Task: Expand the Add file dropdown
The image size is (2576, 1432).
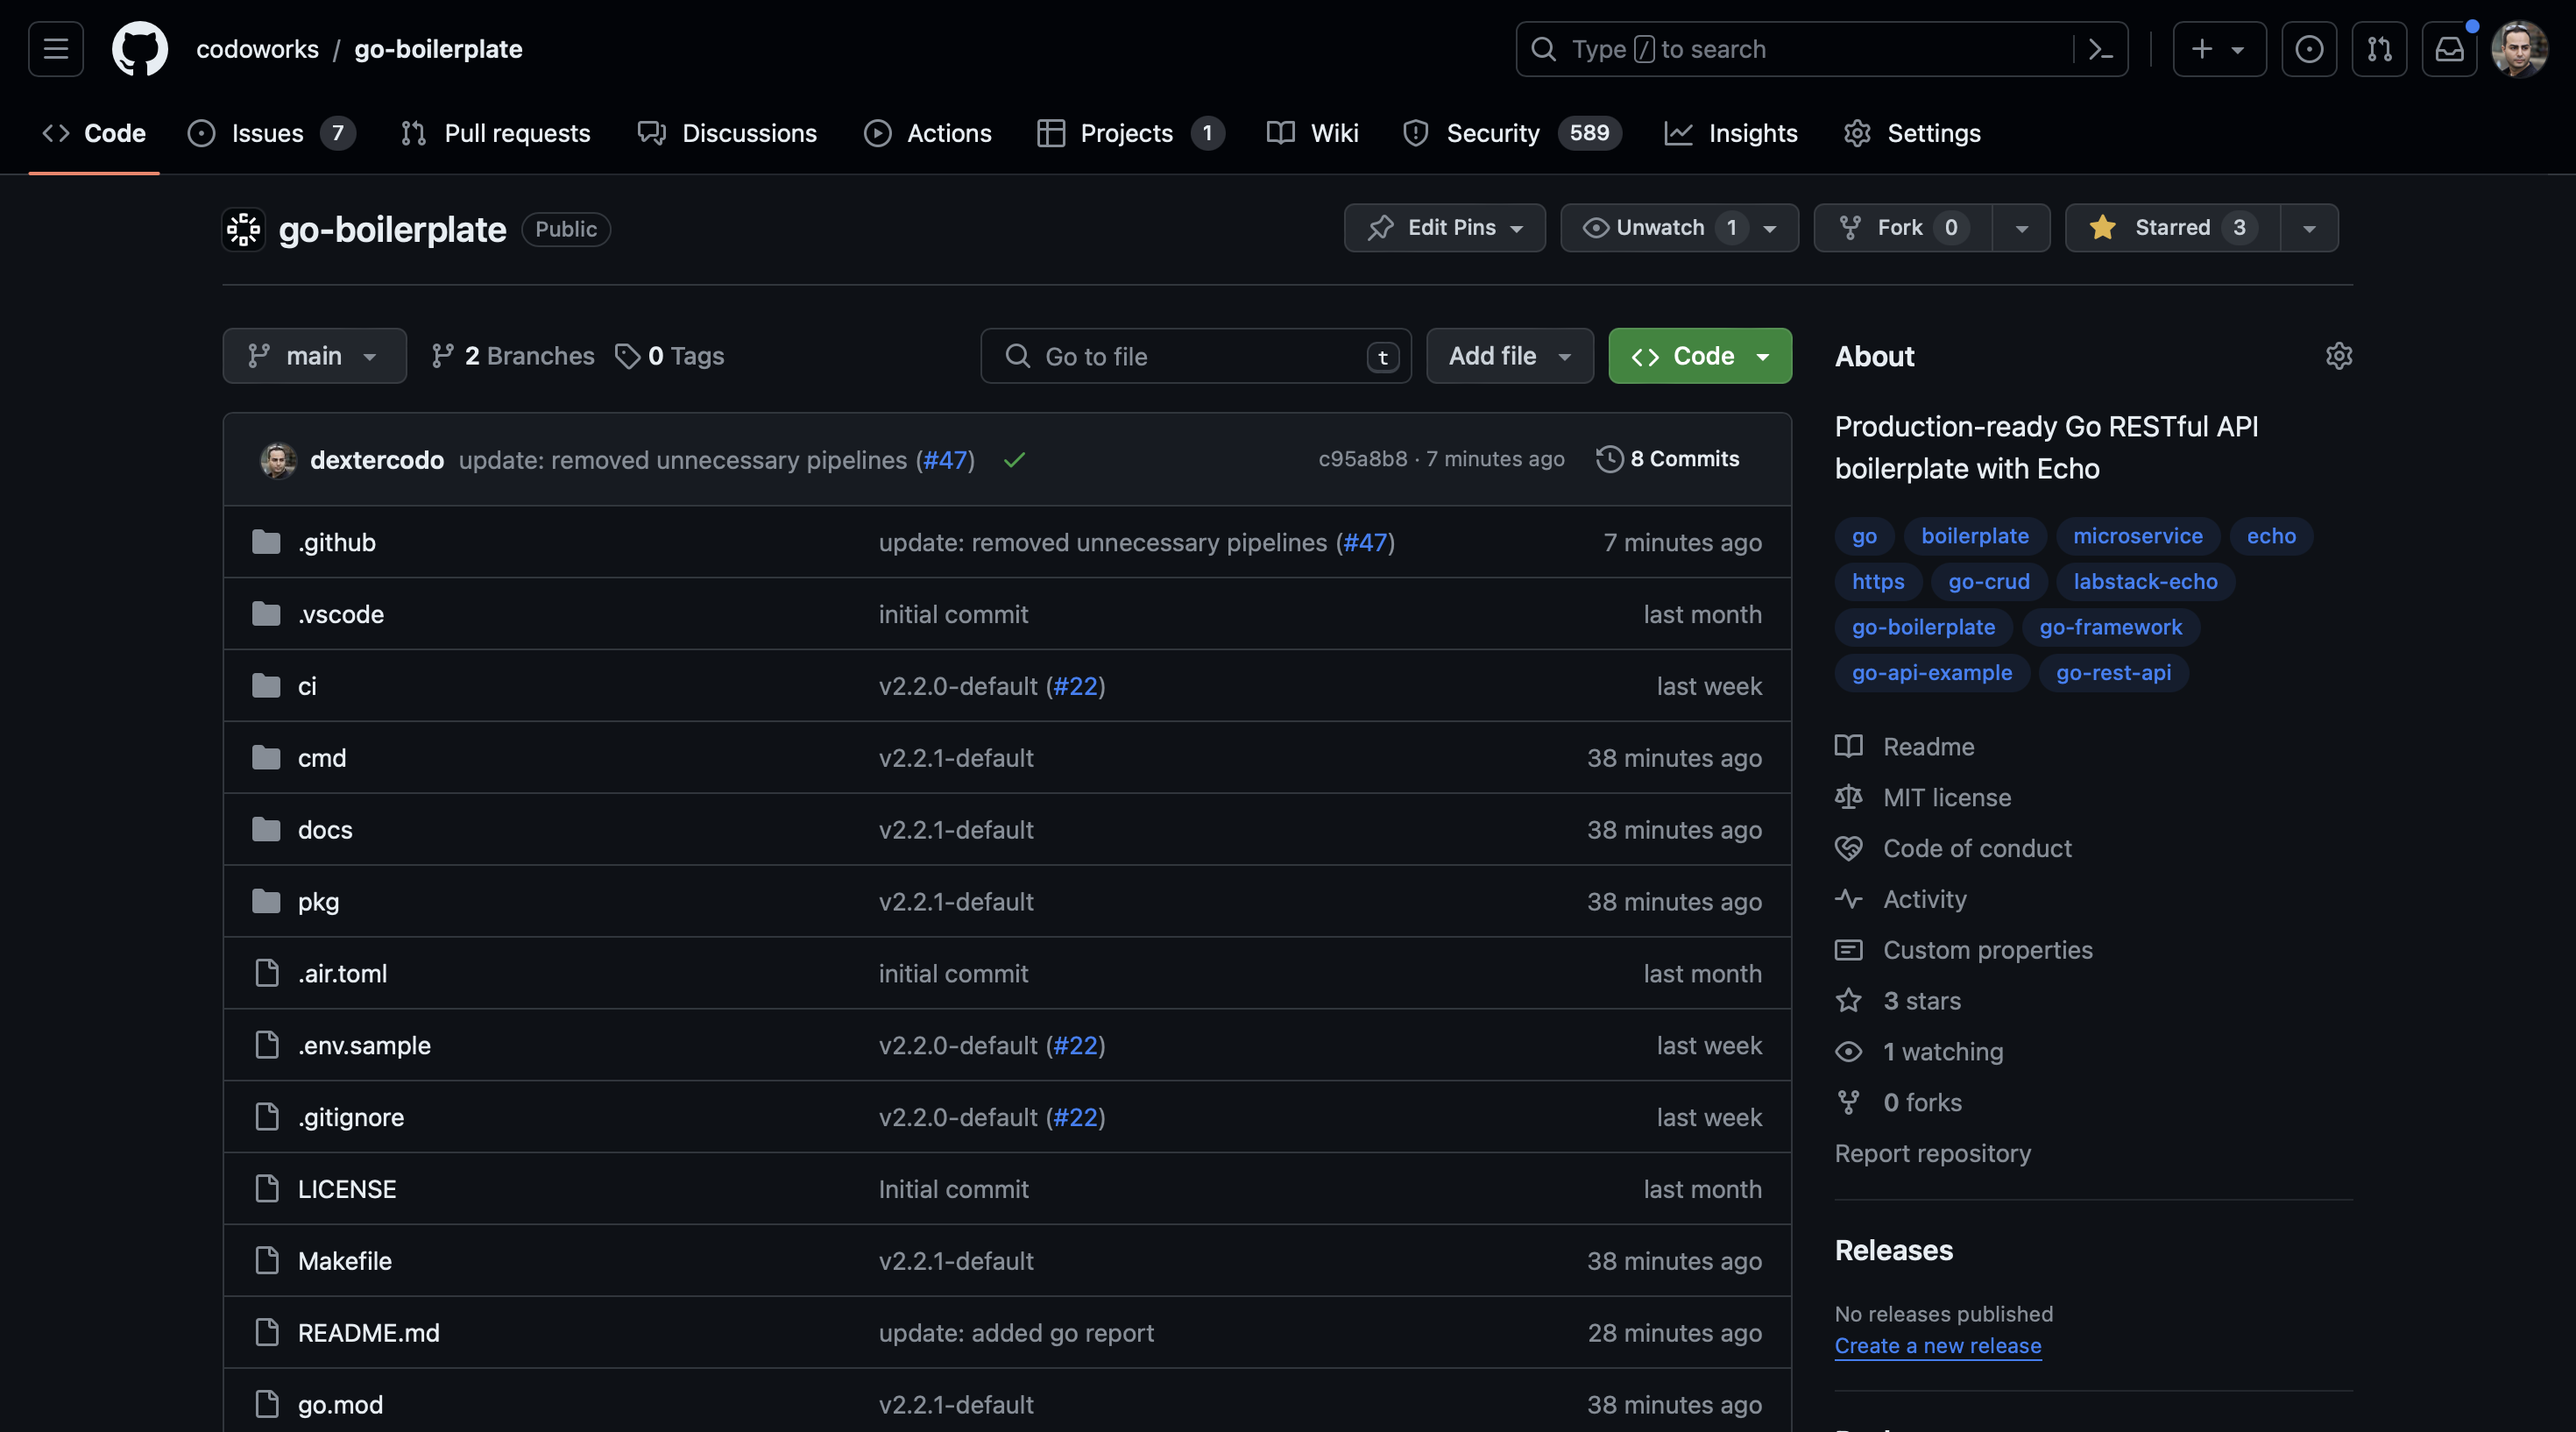Action: [x=1509, y=356]
